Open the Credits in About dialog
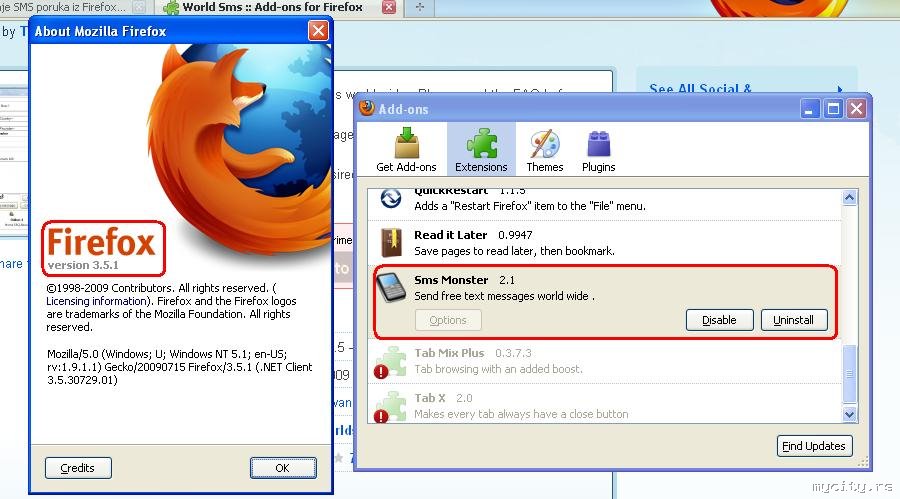Image resolution: width=900 pixels, height=499 pixels. (78, 468)
